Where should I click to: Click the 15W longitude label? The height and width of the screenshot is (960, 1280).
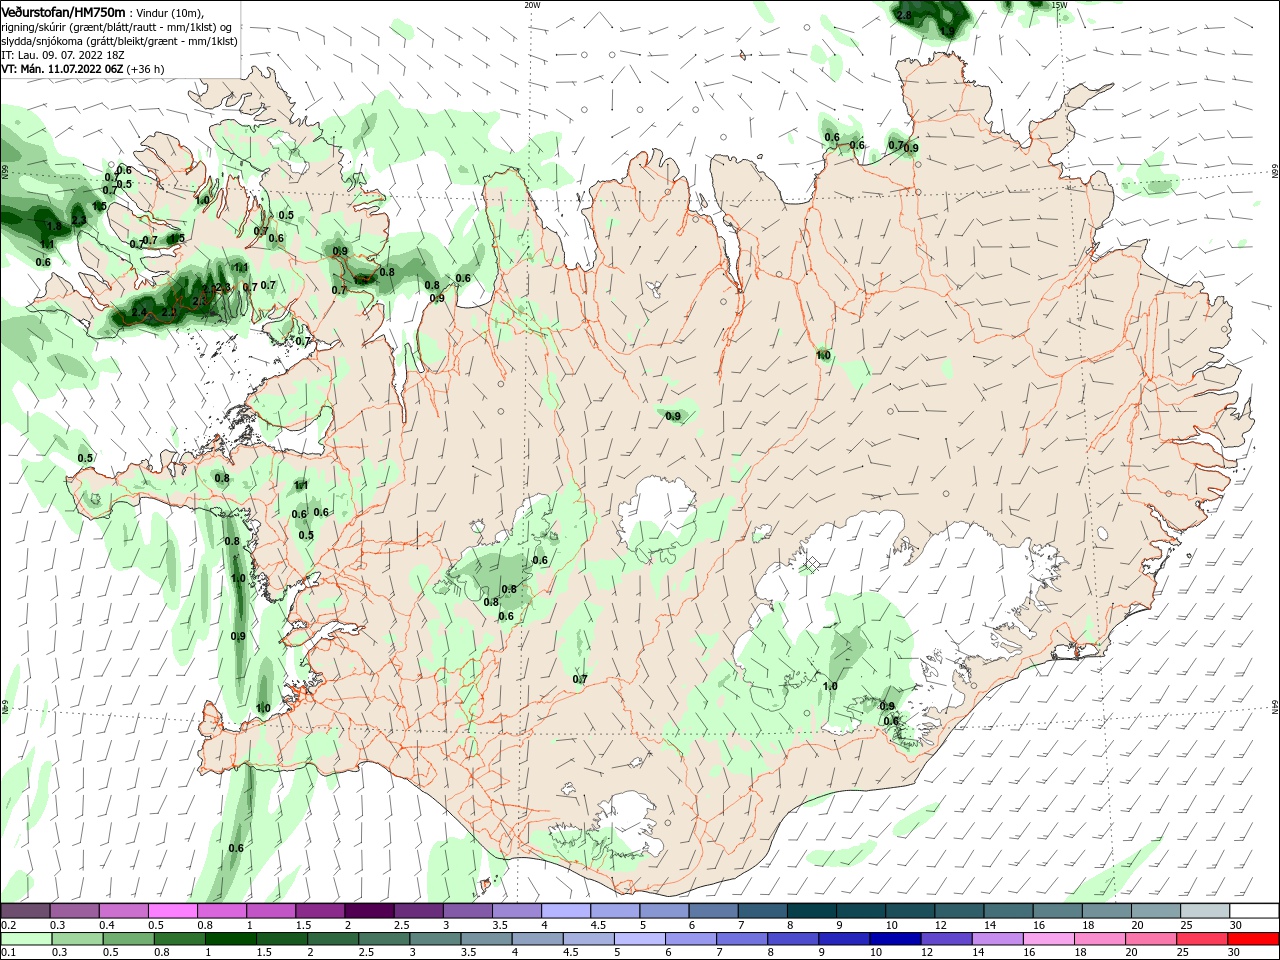click(1059, 5)
